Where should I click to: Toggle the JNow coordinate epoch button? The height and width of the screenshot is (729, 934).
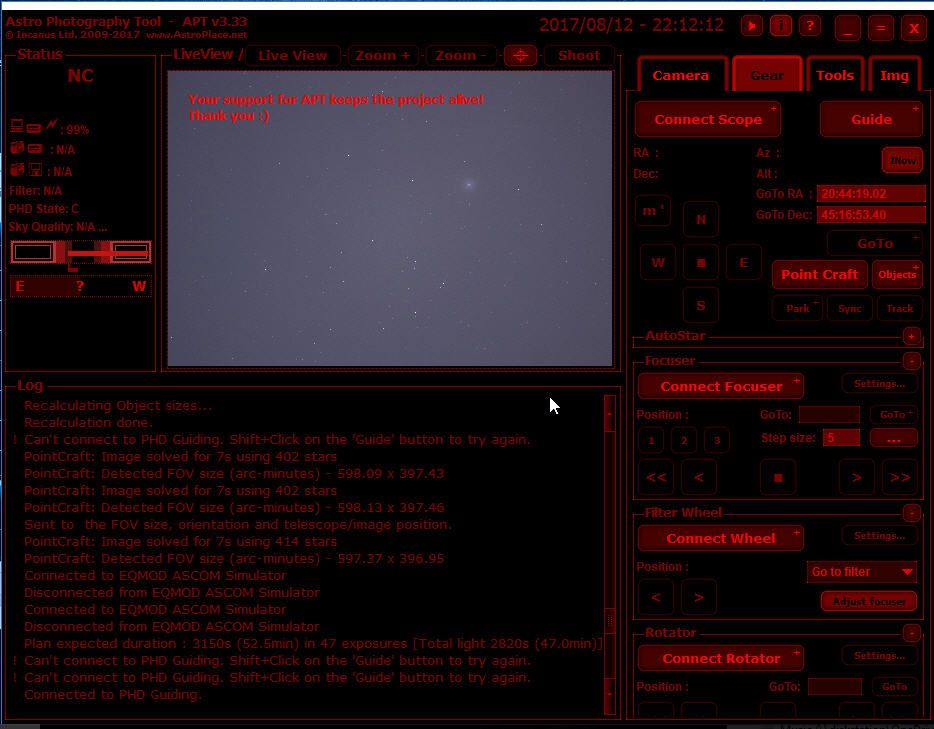tap(902, 160)
